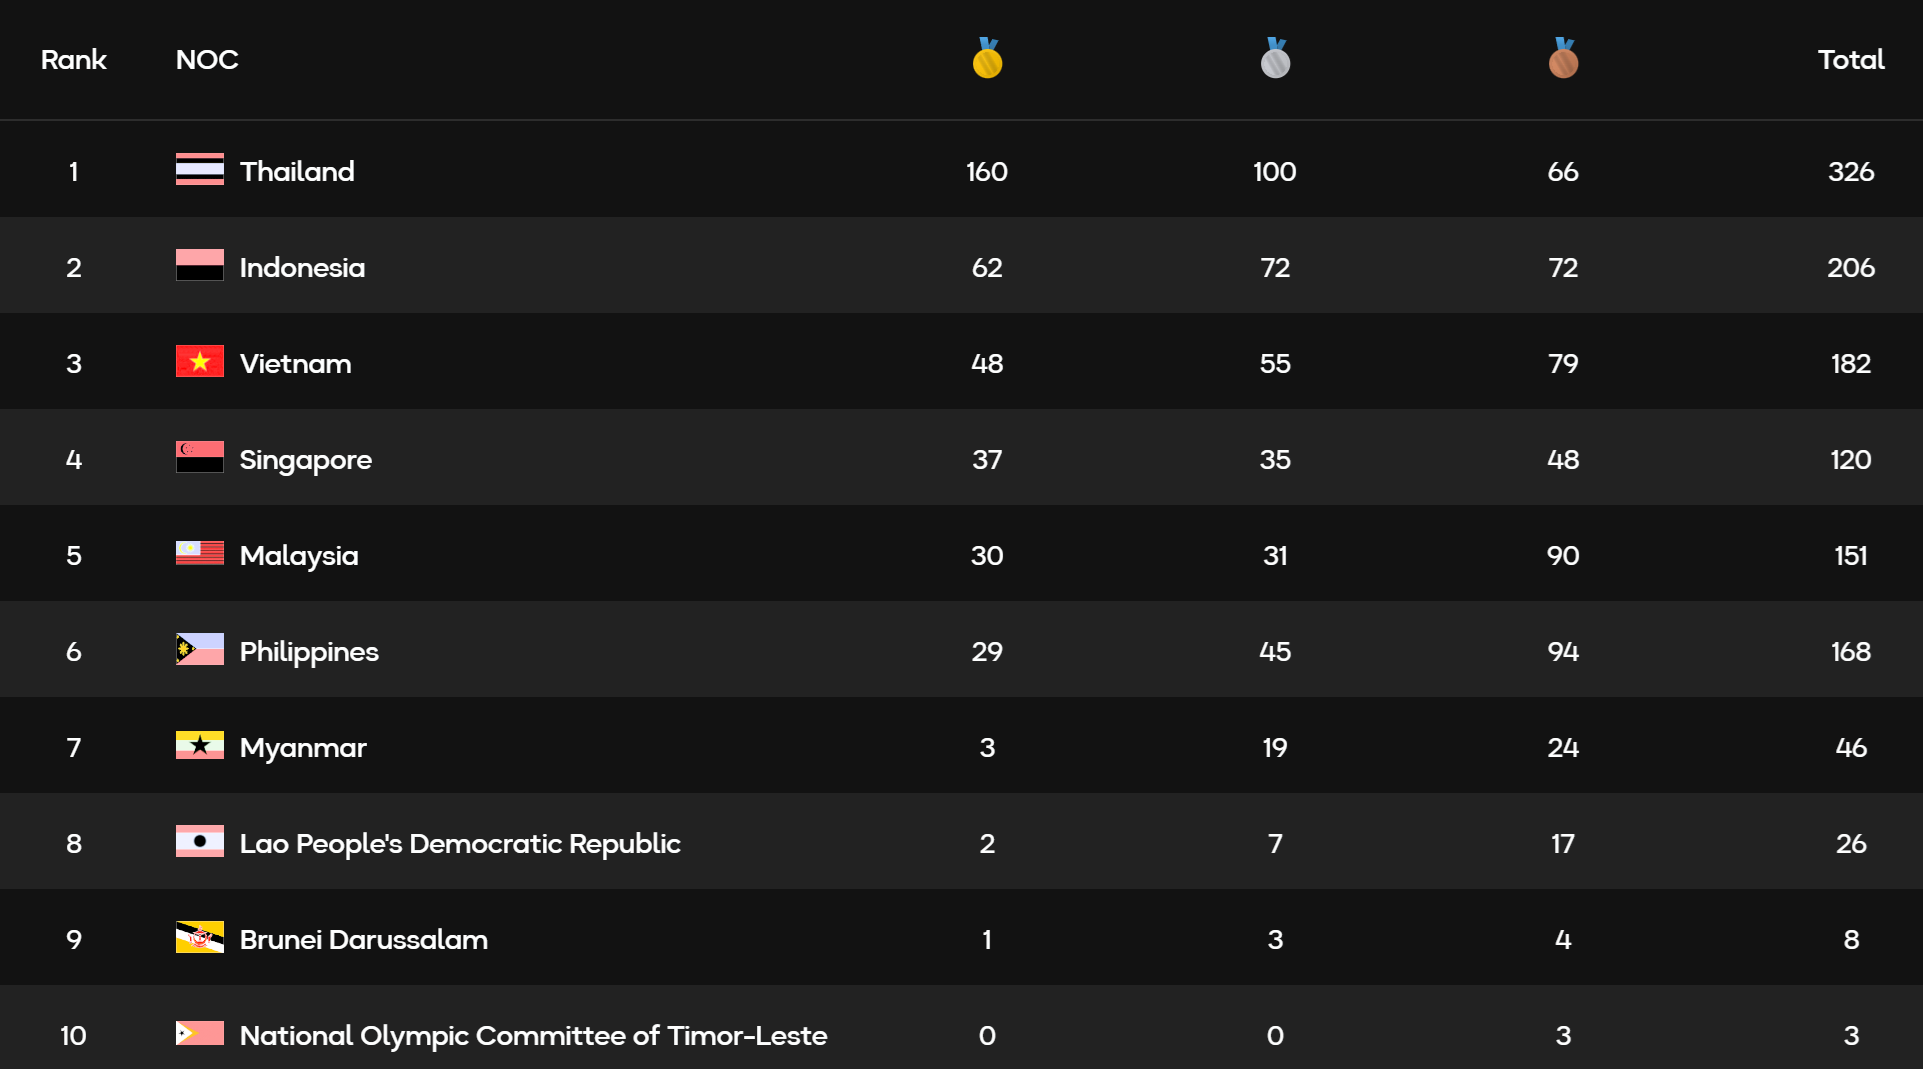Viewport: 1923px width, 1069px height.
Task: Click the Singapore flag icon
Action: (200, 458)
